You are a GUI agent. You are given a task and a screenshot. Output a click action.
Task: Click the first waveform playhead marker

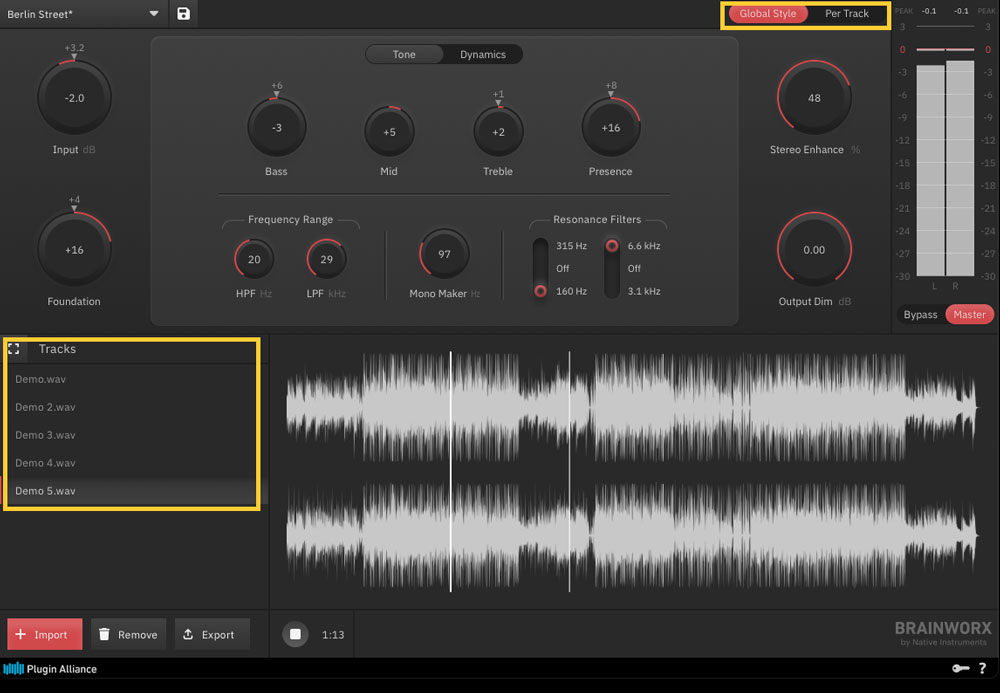tap(451, 472)
